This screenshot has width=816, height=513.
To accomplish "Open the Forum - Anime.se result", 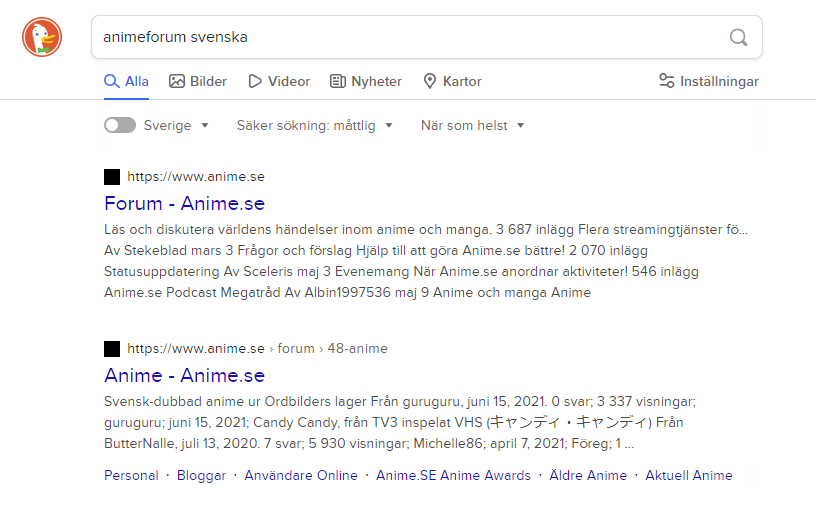I will click(184, 203).
